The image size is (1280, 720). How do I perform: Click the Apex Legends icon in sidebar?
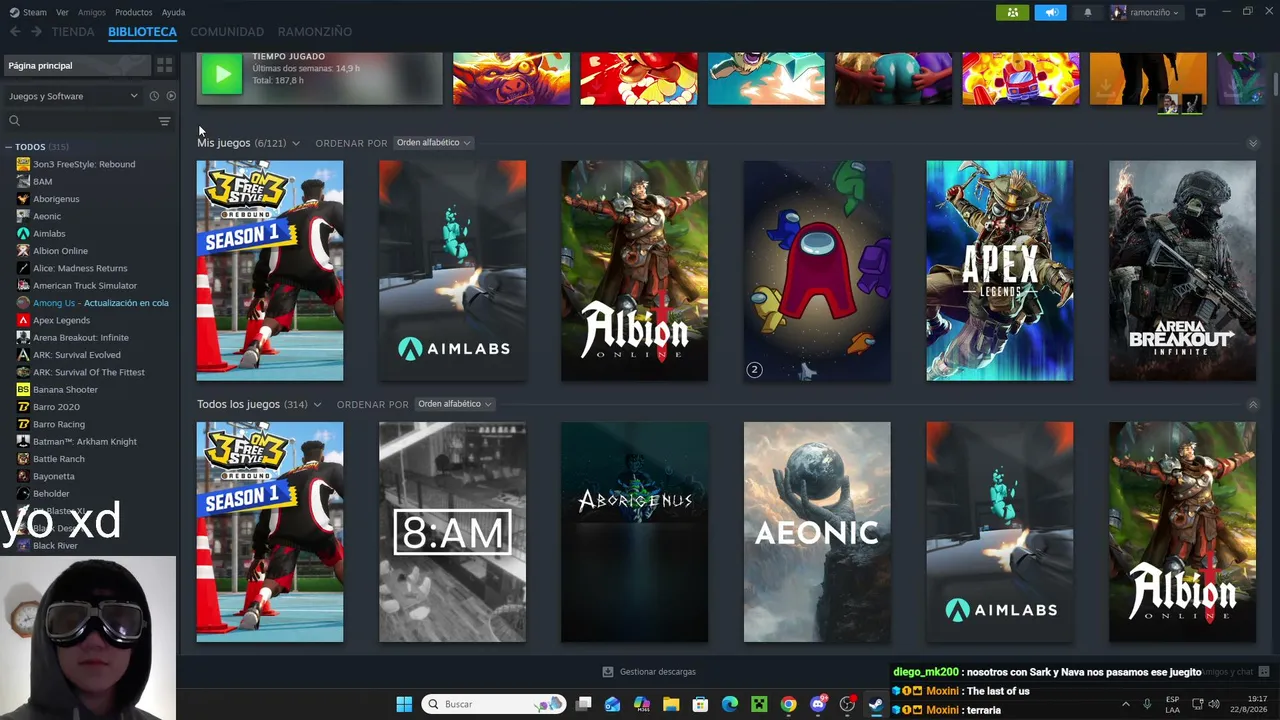(x=23, y=320)
